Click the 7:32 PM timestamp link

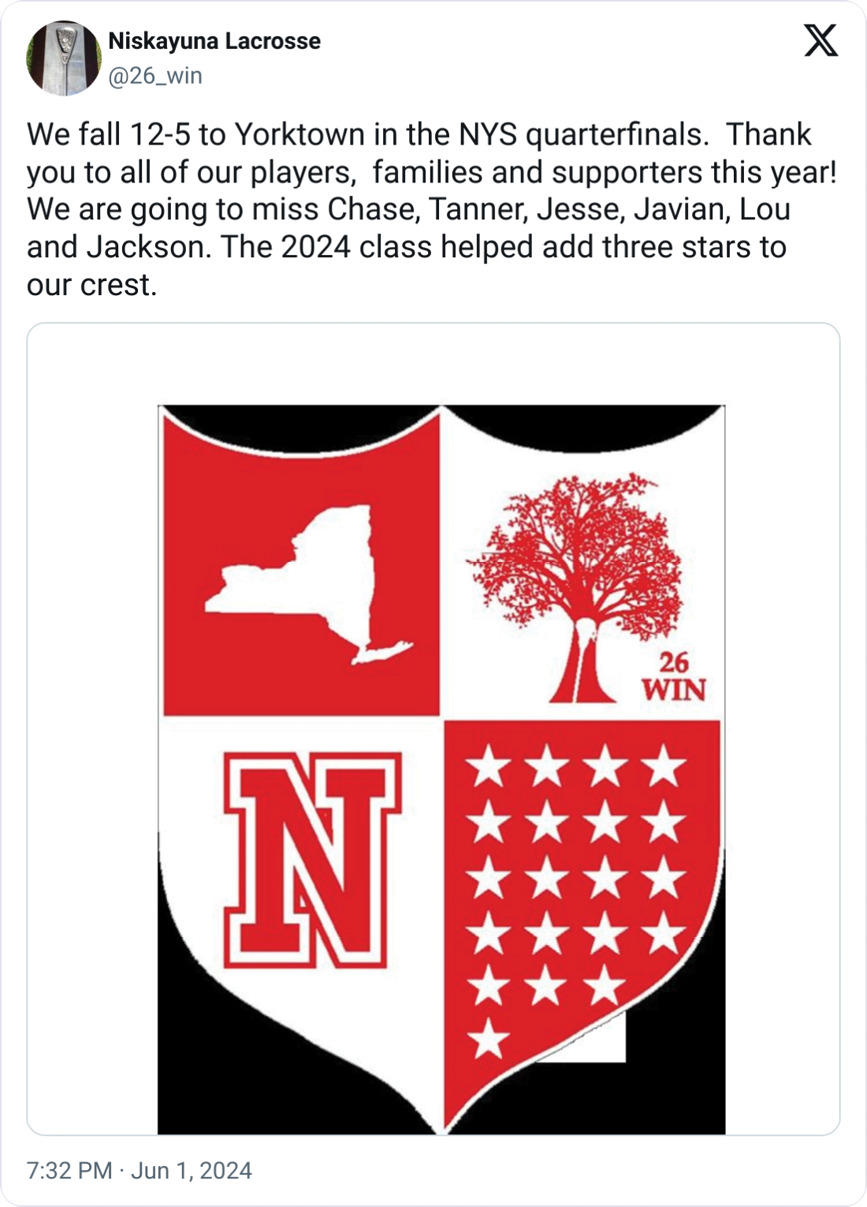tap(69, 1170)
